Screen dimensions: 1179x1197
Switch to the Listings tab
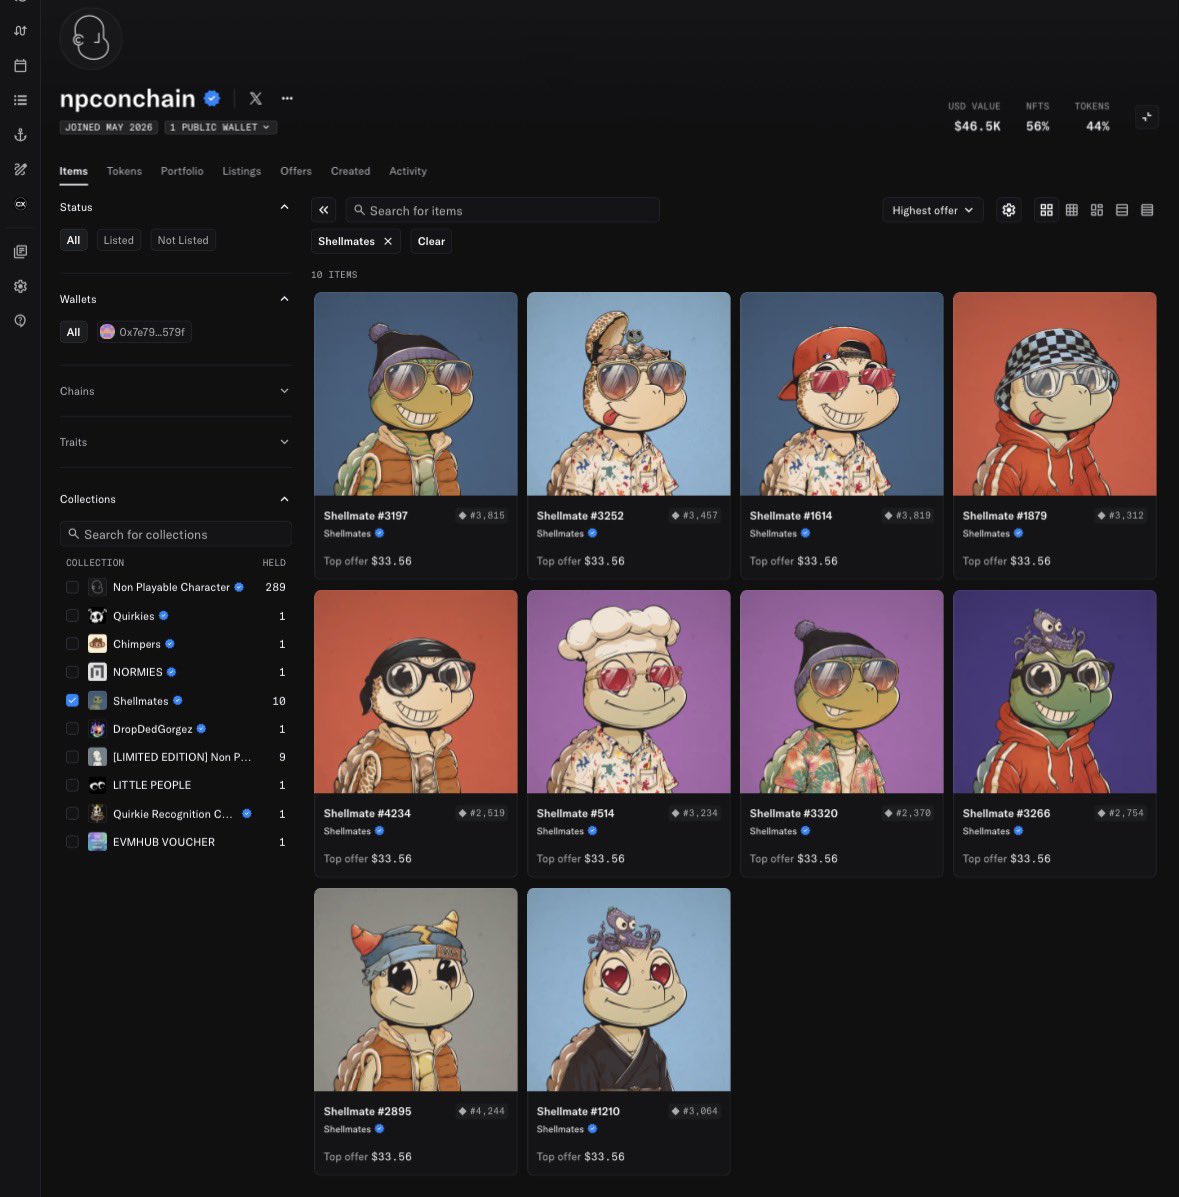click(x=241, y=171)
